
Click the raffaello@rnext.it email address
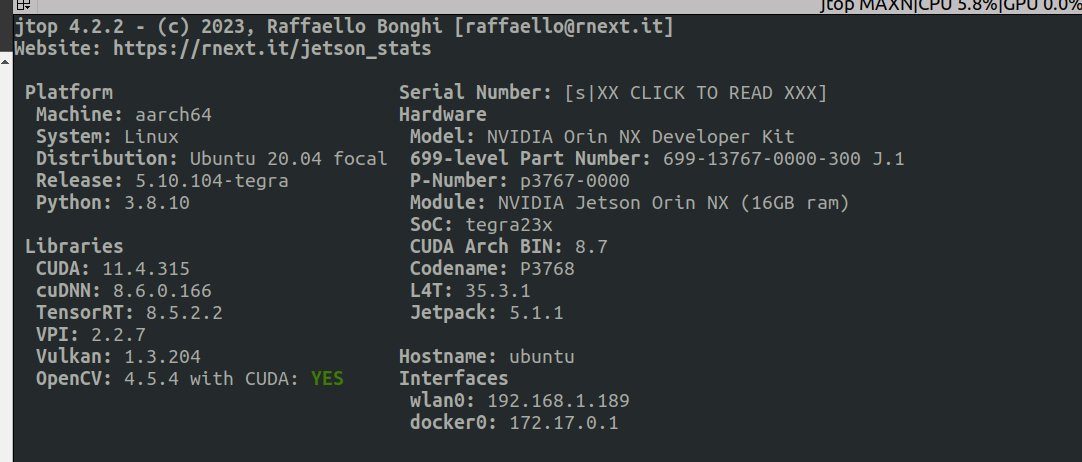point(564,27)
